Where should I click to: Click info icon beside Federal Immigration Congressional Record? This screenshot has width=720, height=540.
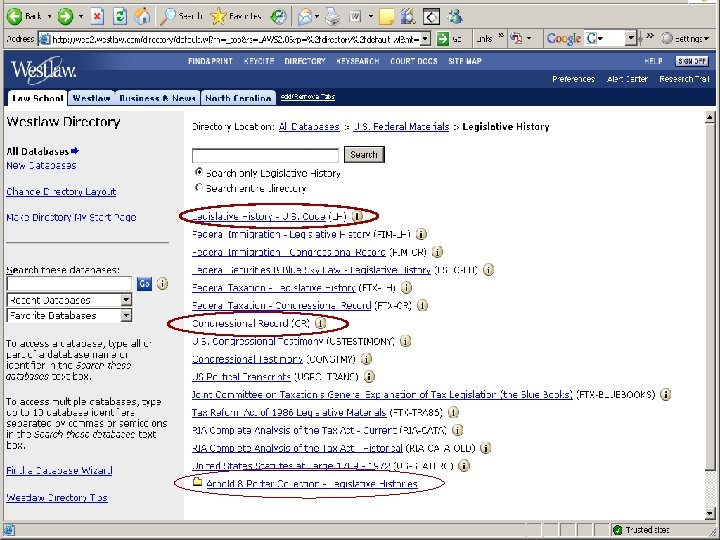(x=437, y=252)
